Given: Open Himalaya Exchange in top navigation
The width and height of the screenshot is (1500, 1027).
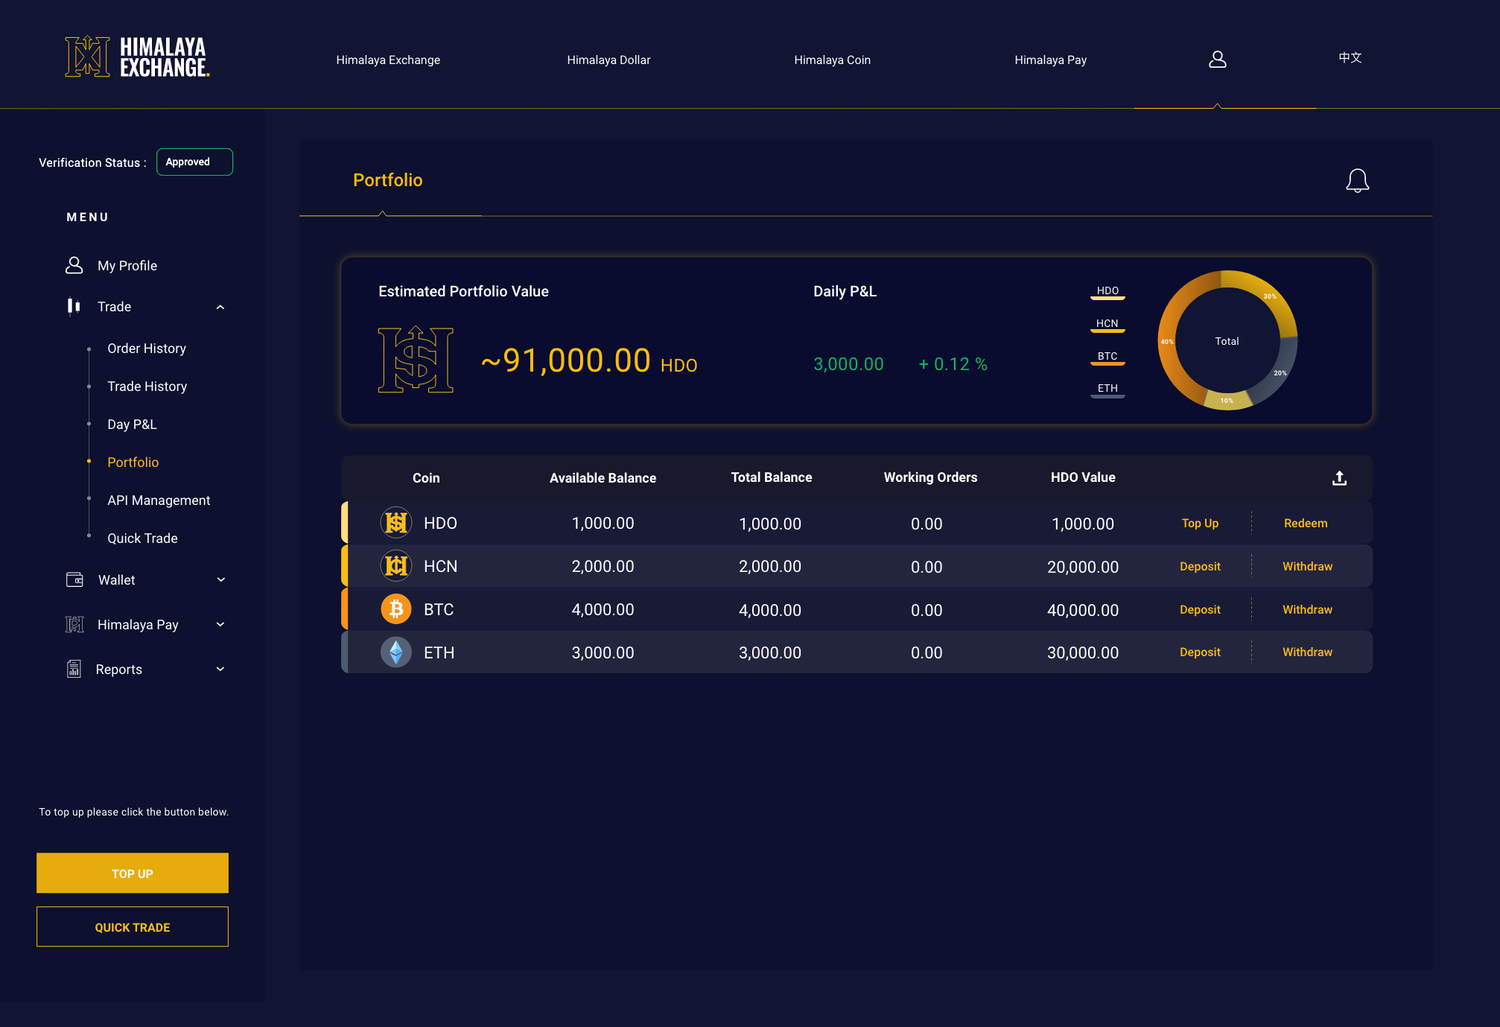Looking at the screenshot, I should point(388,60).
